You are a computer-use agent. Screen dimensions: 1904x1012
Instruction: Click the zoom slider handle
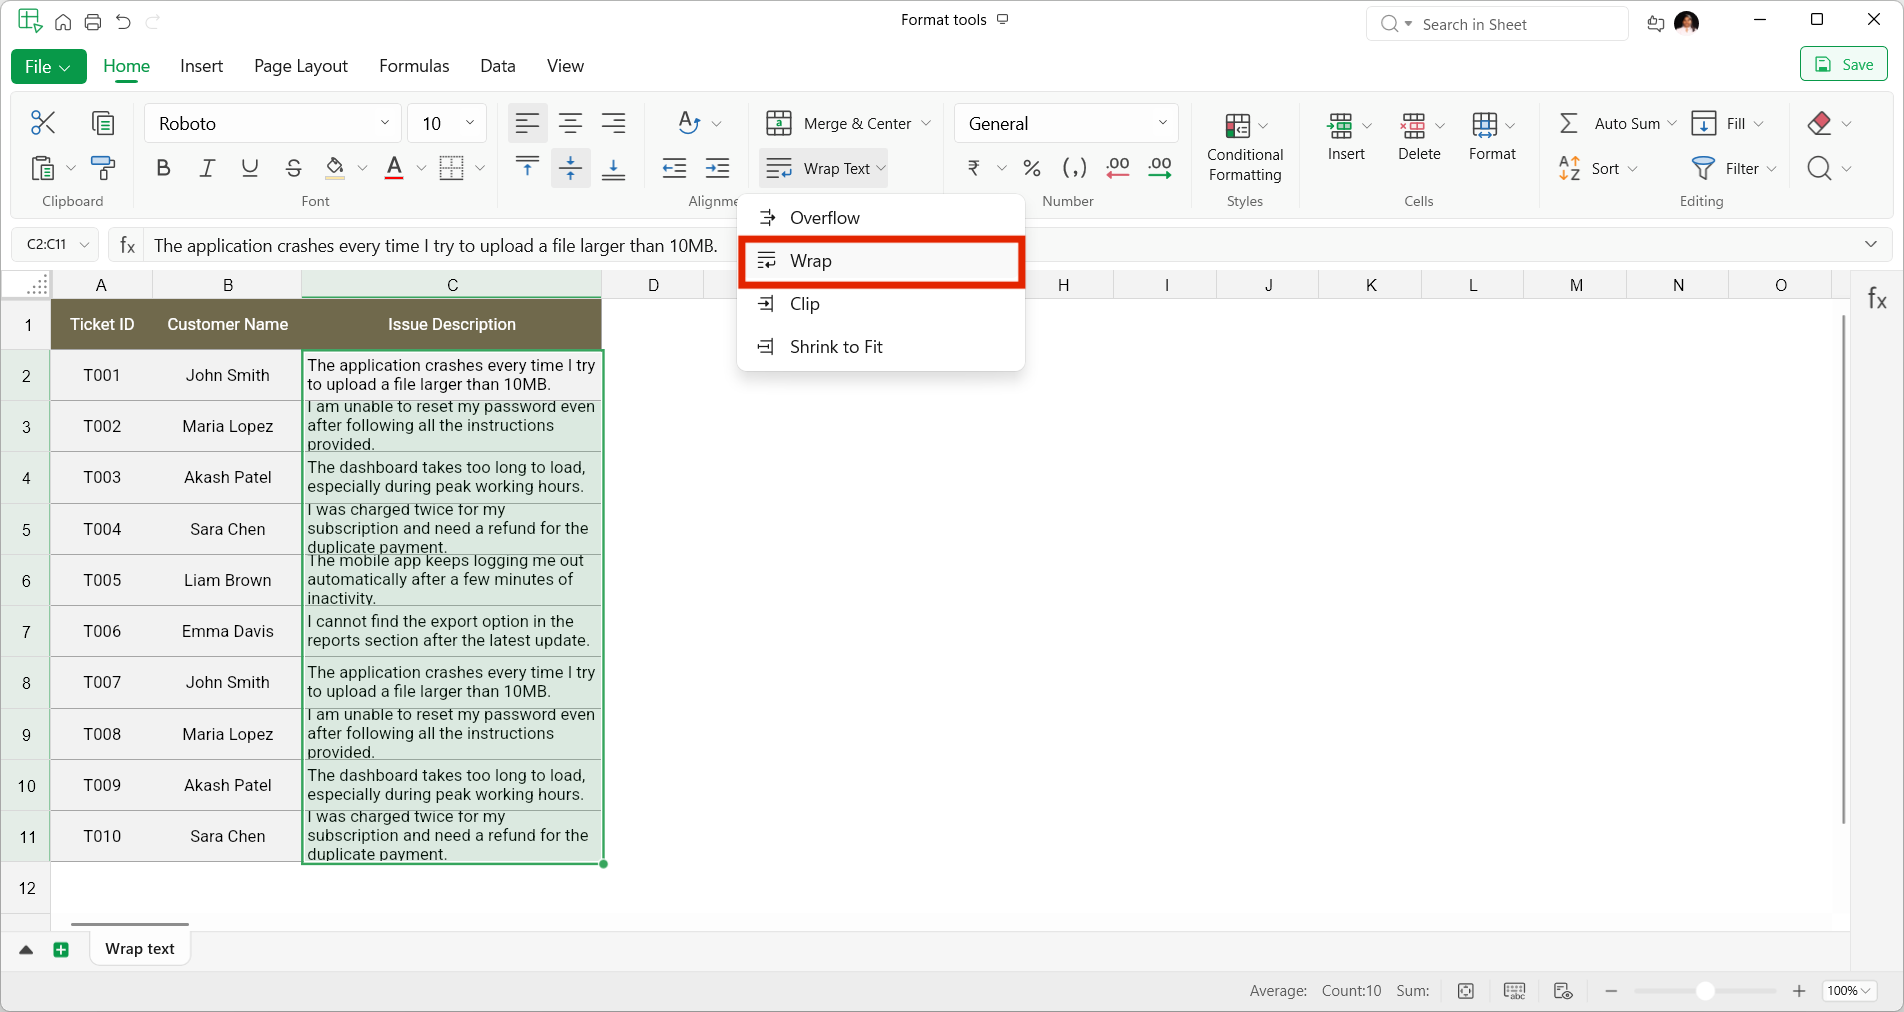(x=1705, y=991)
